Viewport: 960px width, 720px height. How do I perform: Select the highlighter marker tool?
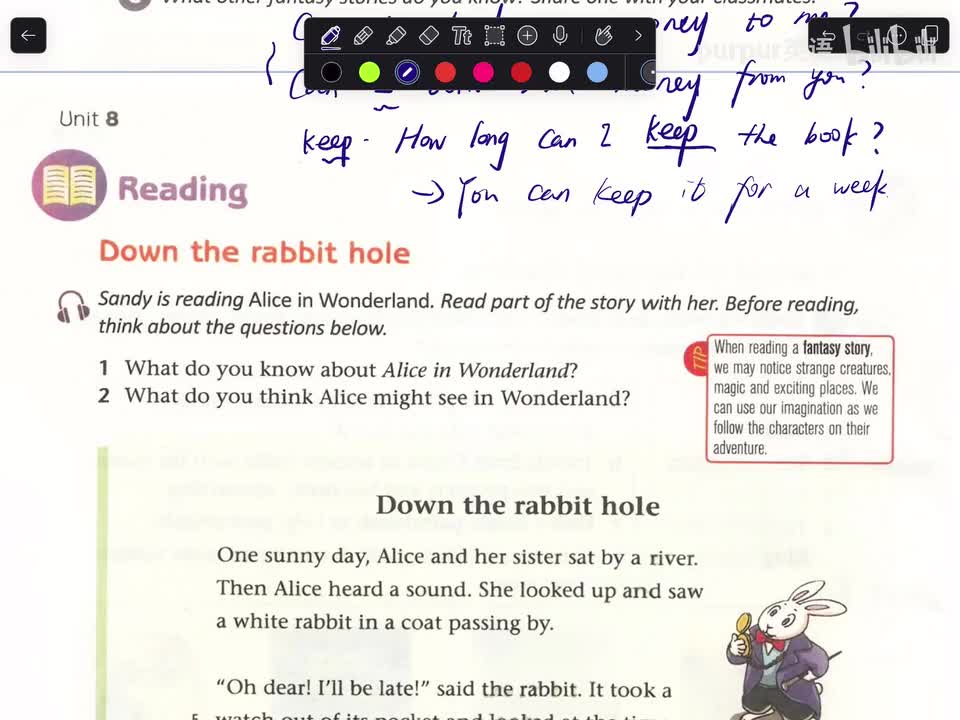(x=396, y=36)
